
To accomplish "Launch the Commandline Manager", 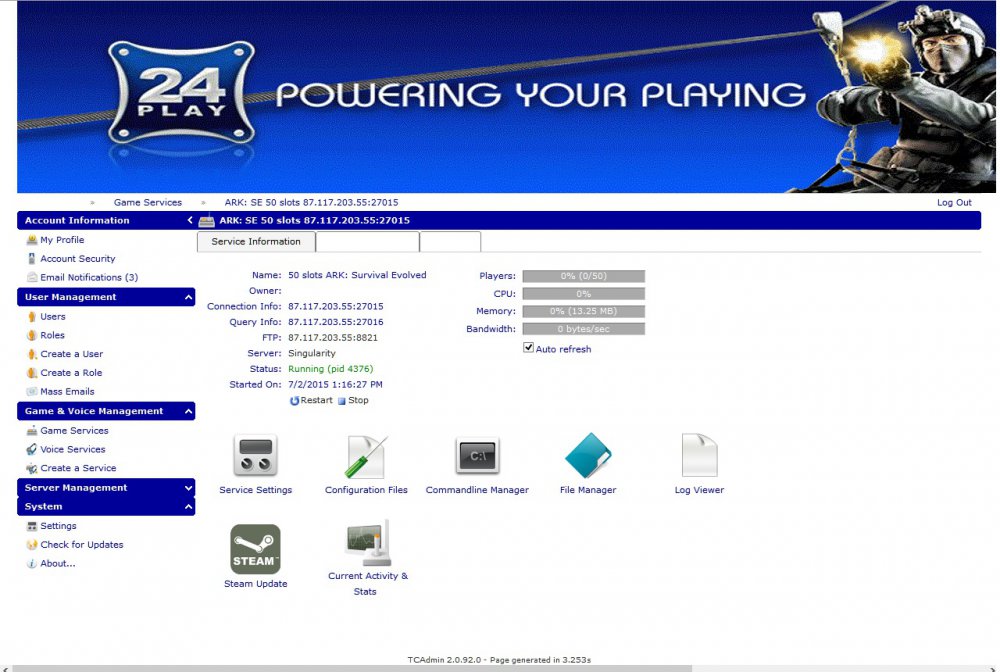I will (x=477, y=462).
